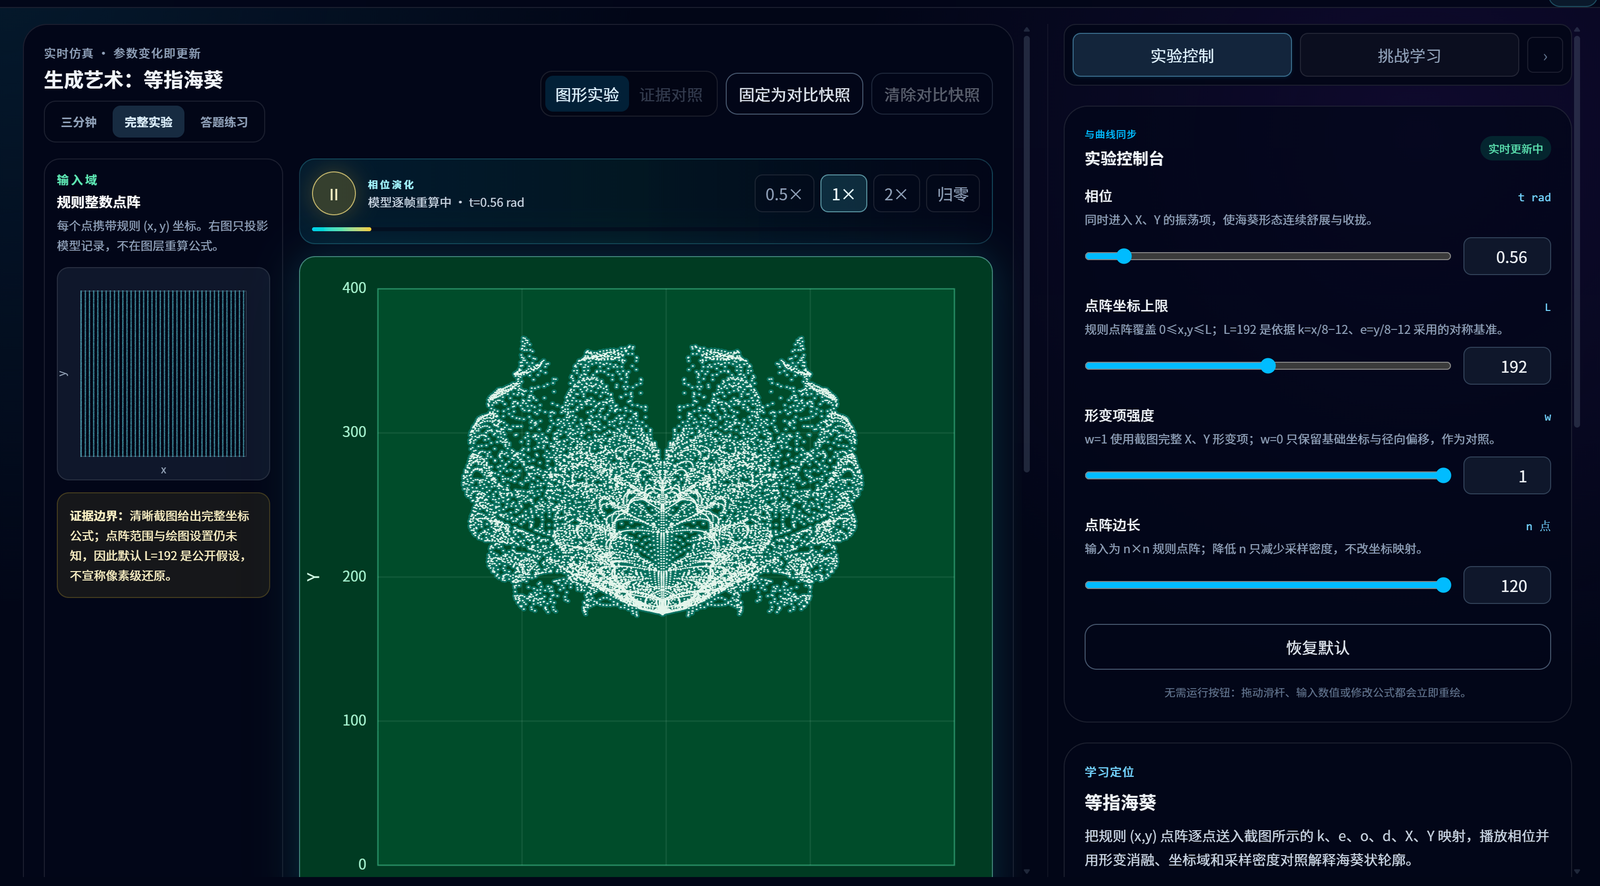1600x886 pixels.
Task: Pause the phase animation
Action: tap(334, 194)
